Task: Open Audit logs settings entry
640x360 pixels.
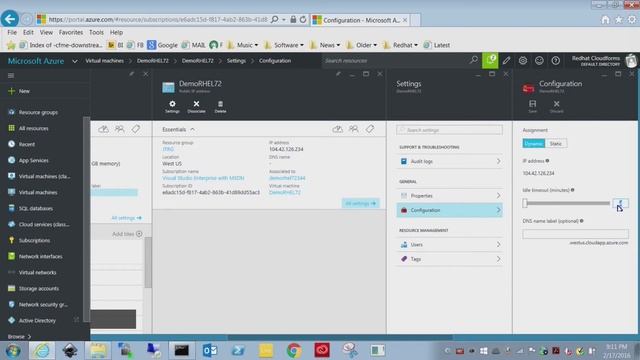Action: pyautogui.click(x=449, y=161)
